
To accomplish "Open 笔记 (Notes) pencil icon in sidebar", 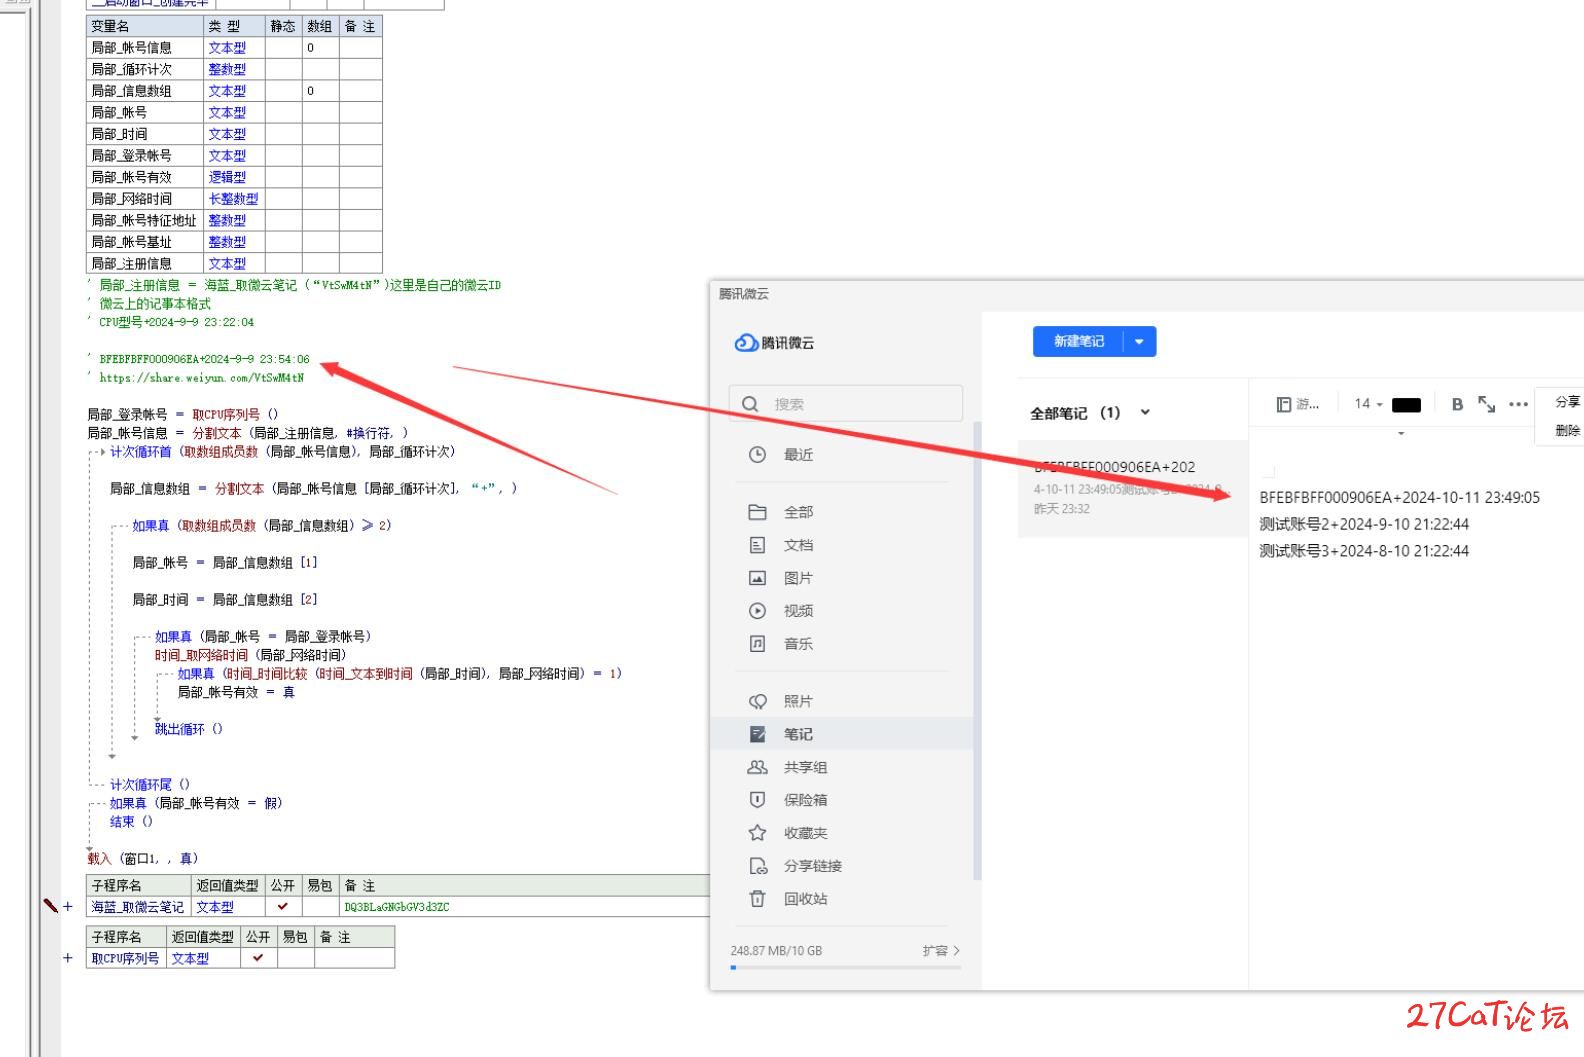I will pyautogui.click(x=757, y=734).
